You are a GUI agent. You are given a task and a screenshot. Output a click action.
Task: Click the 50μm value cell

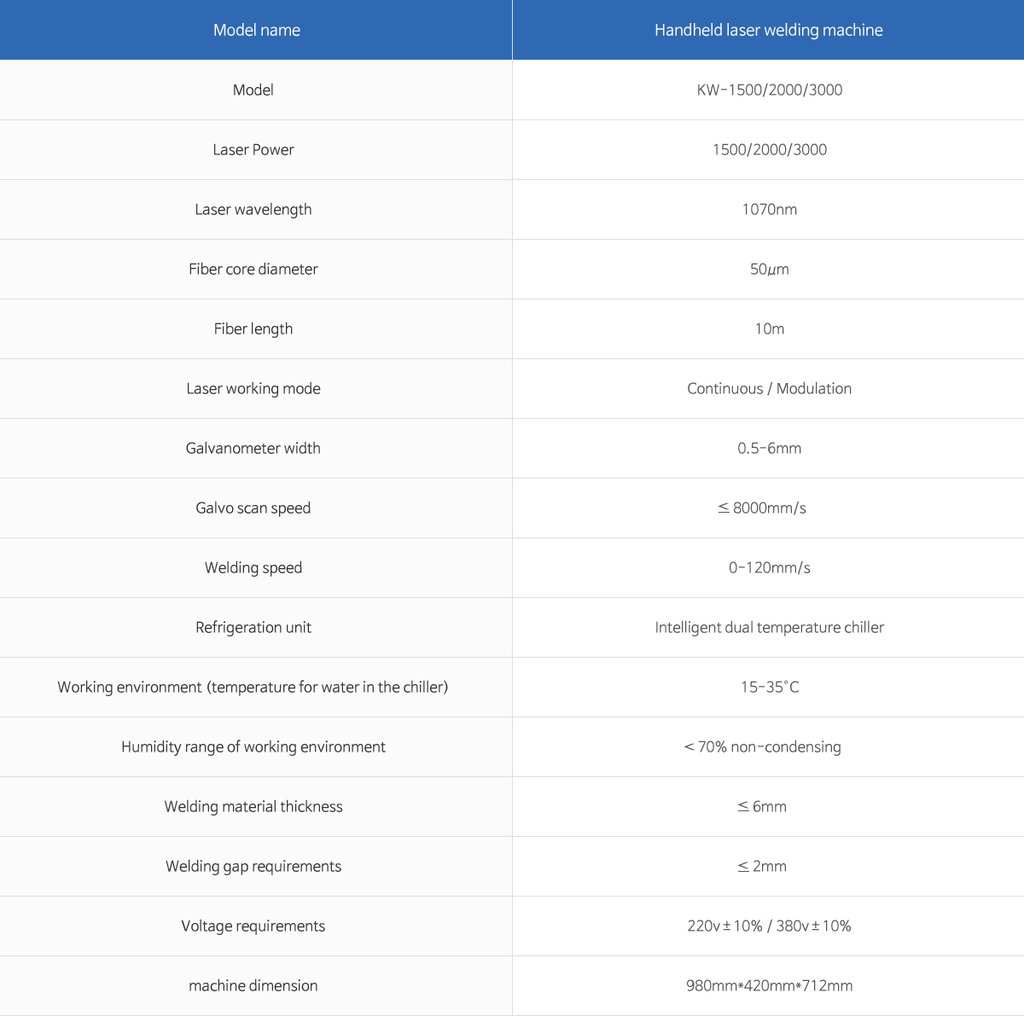pos(768,269)
